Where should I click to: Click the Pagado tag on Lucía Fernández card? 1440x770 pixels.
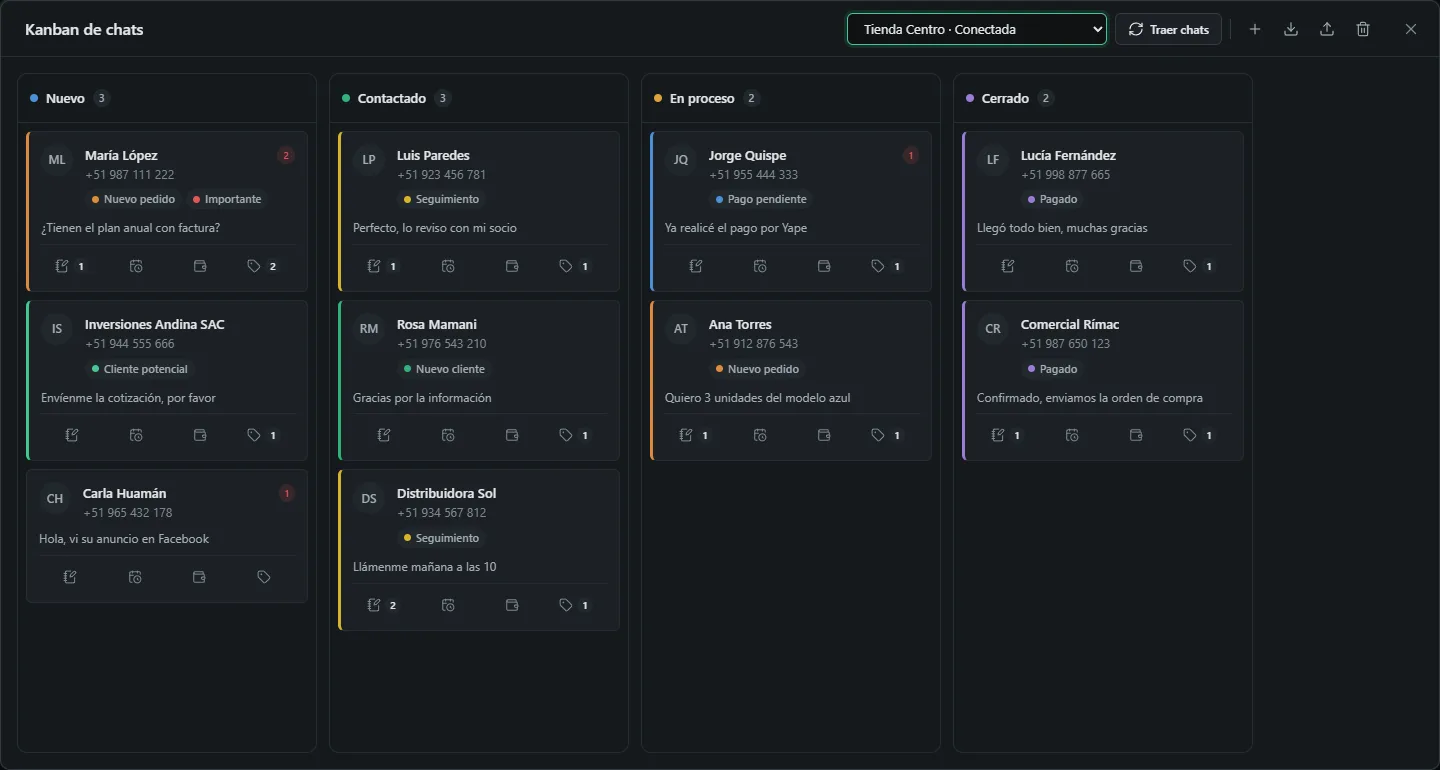click(1051, 199)
